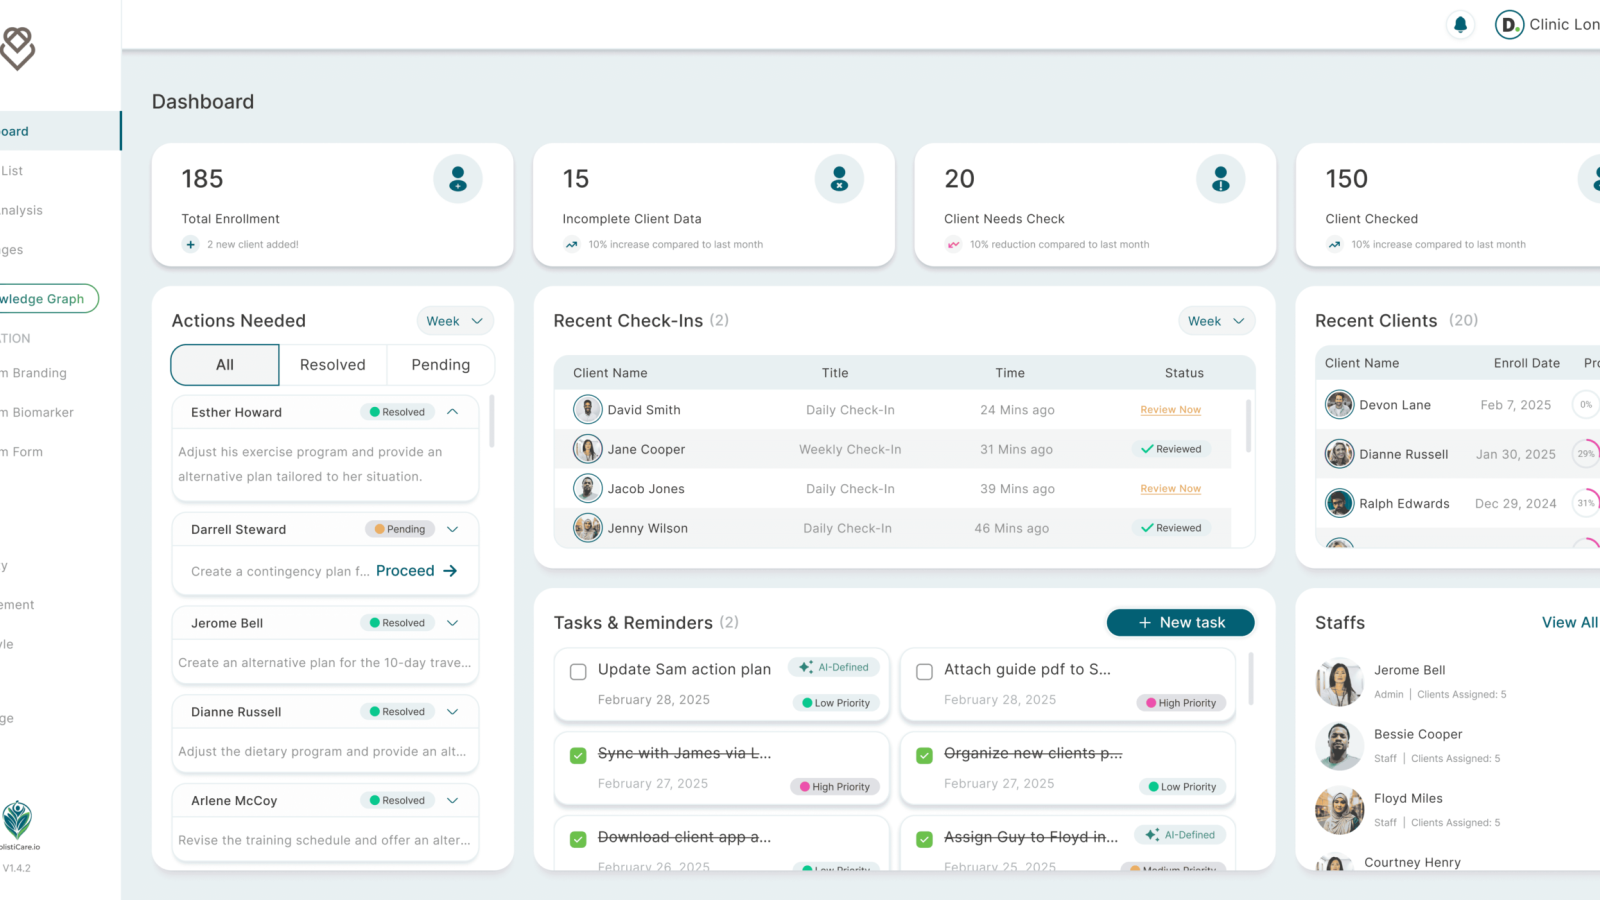Expand Arlene McCoy's action card chevron
The height and width of the screenshot is (900, 1600).
tap(453, 800)
